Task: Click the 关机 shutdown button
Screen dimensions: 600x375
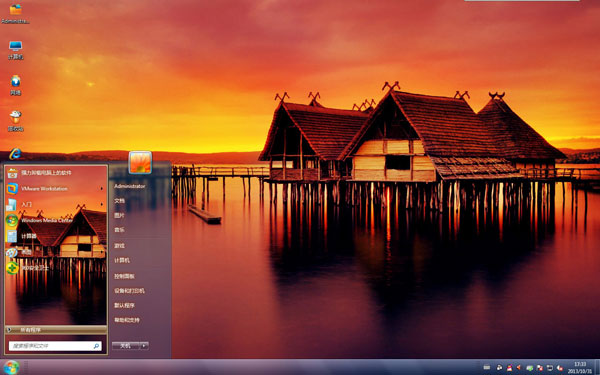Action: tap(126, 346)
